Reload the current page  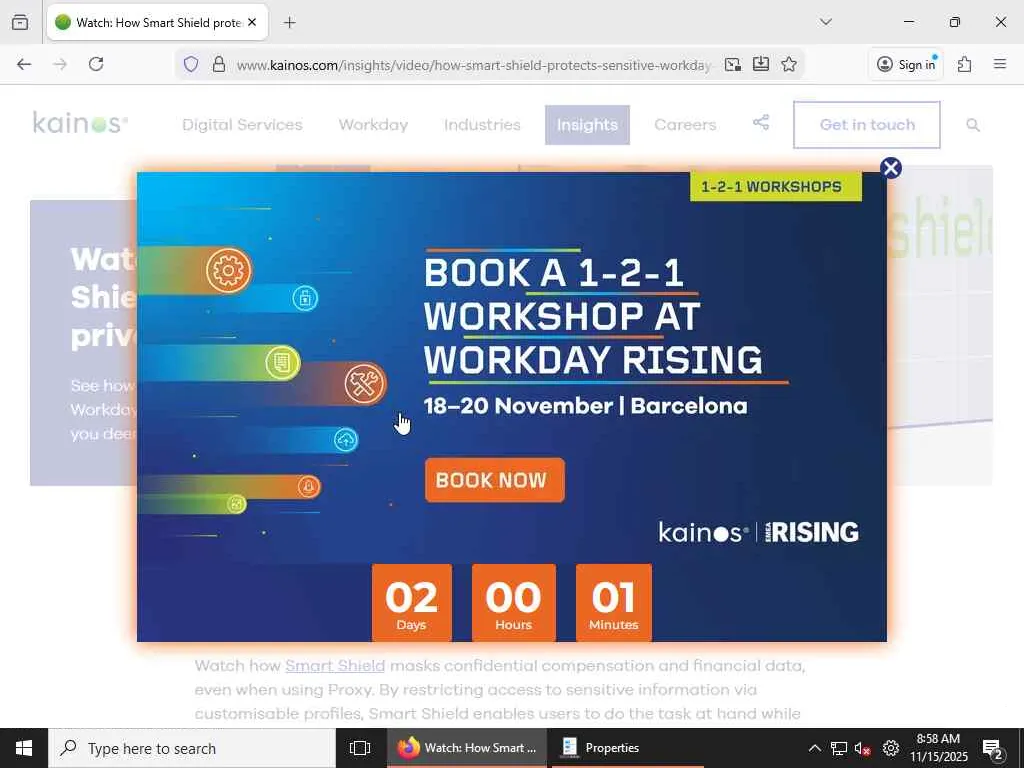tap(96, 64)
